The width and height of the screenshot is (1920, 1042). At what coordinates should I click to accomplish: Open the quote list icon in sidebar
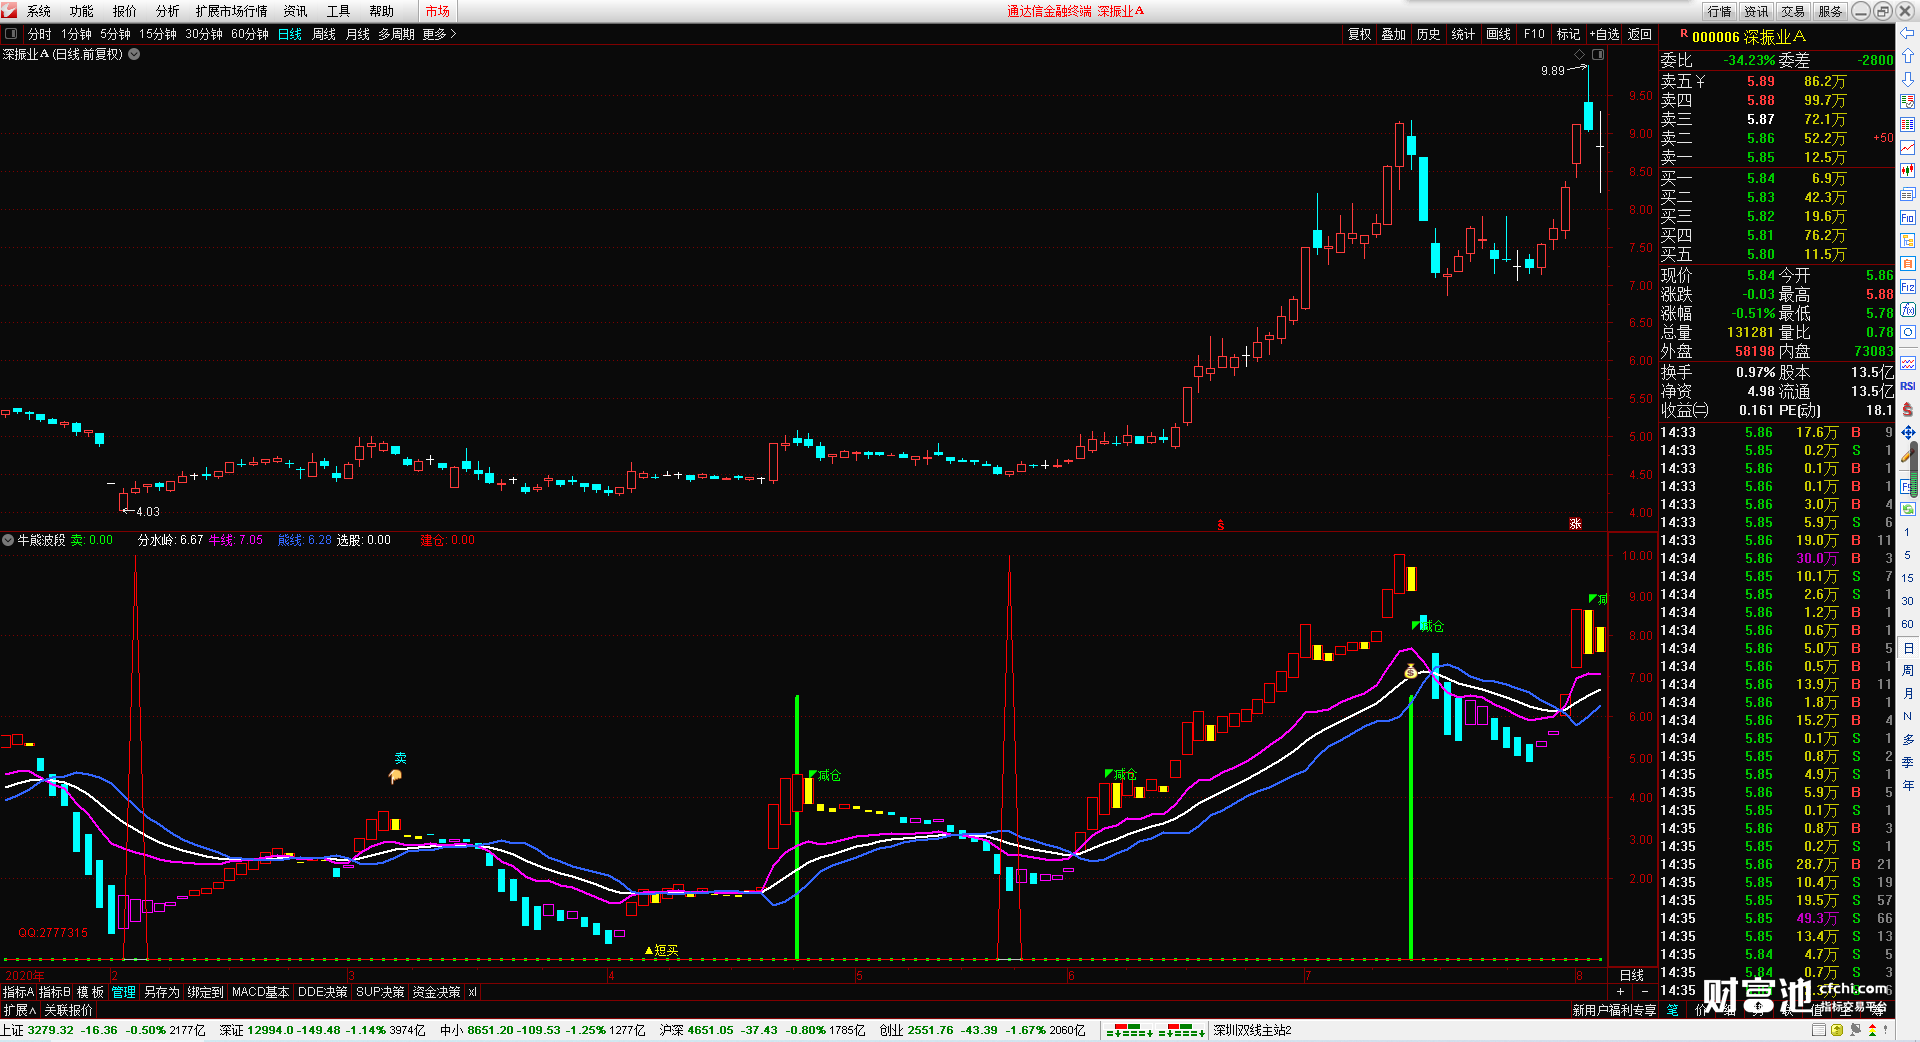[1907, 101]
